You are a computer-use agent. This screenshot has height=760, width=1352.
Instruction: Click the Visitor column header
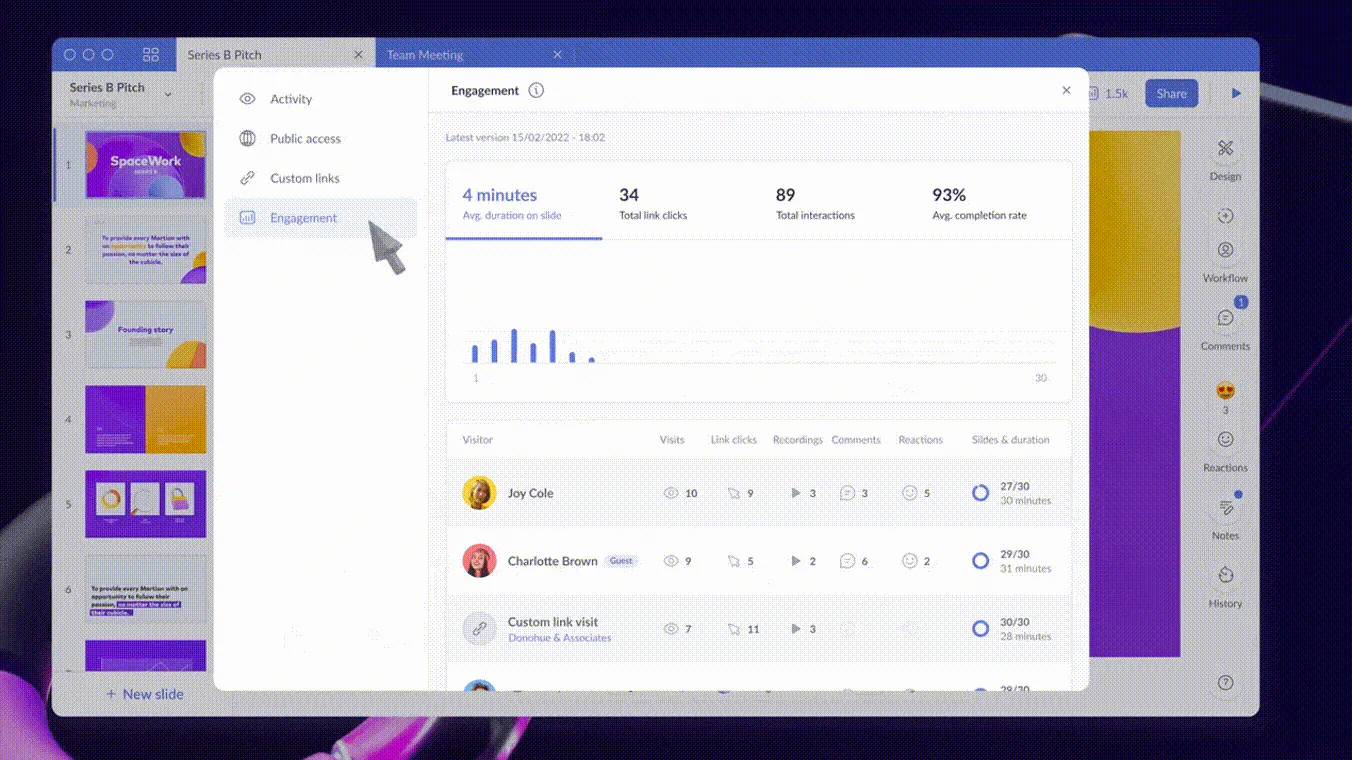click(478, 440)
